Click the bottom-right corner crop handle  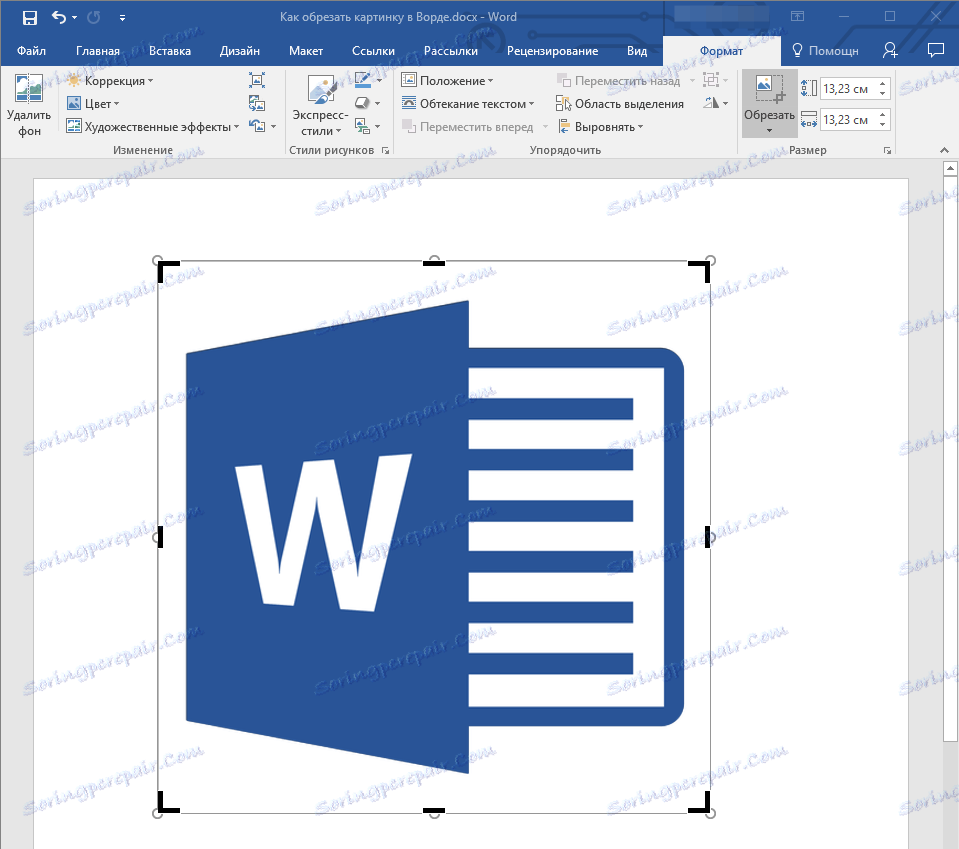point(701,803)
